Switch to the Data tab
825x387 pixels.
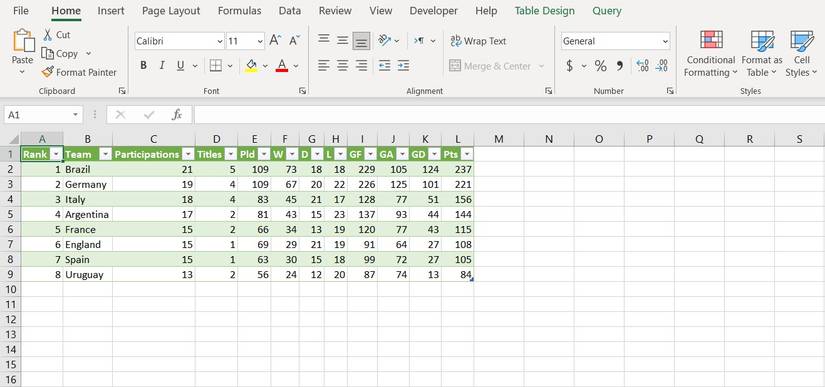pyautogui.click(x=290, y=11)
